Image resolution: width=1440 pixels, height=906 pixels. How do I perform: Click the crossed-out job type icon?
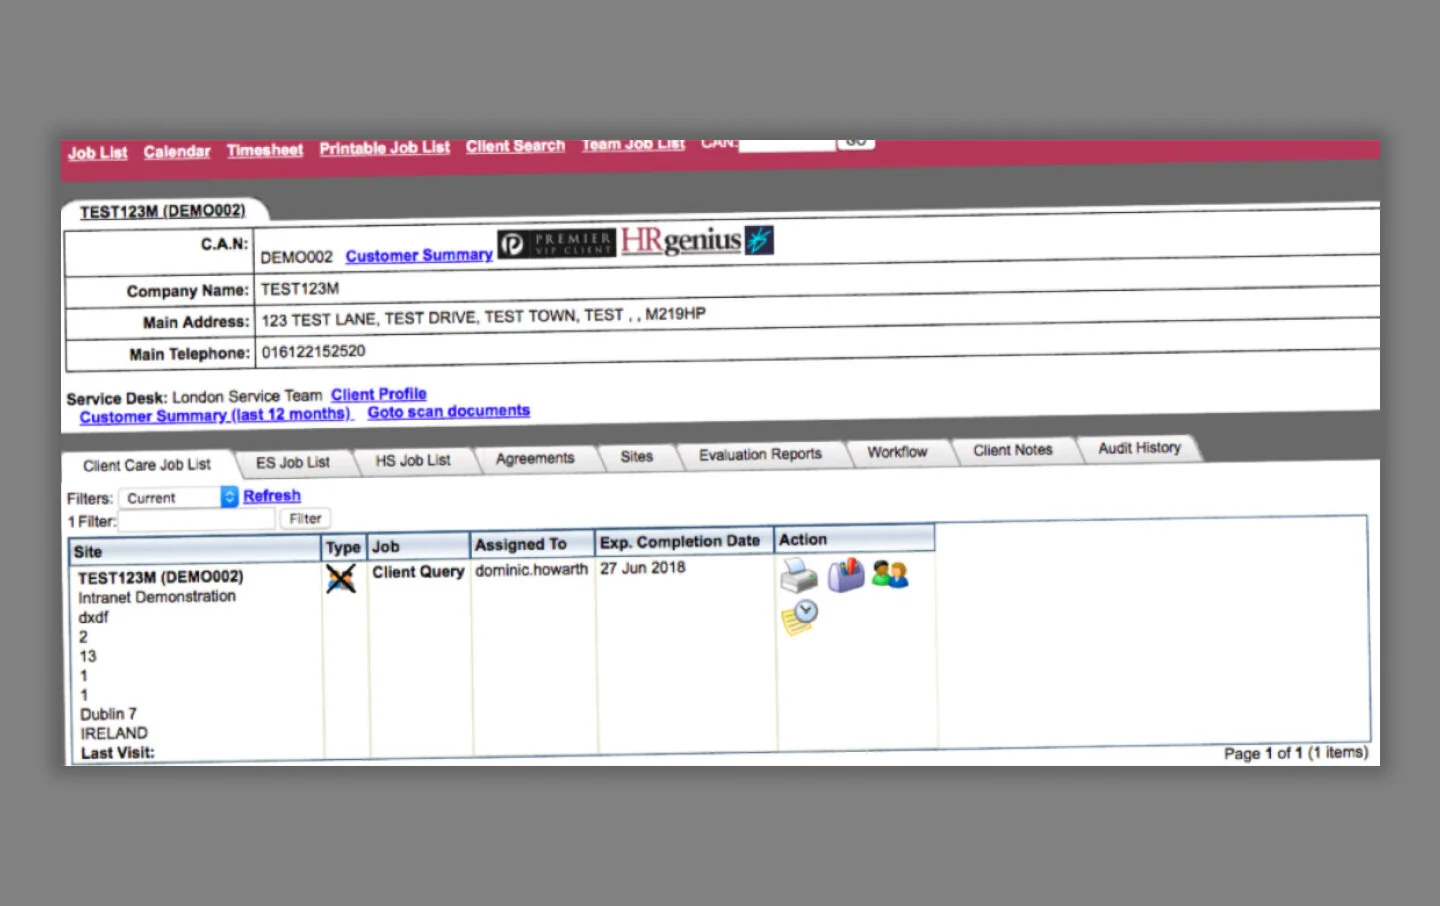pos(340,579)
